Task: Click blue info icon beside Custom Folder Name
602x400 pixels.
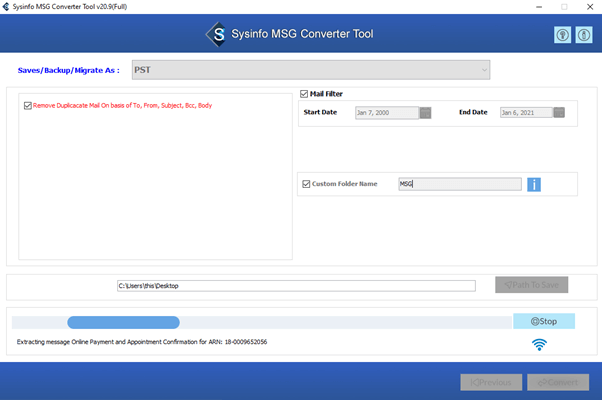Action: tap(534, 185)
